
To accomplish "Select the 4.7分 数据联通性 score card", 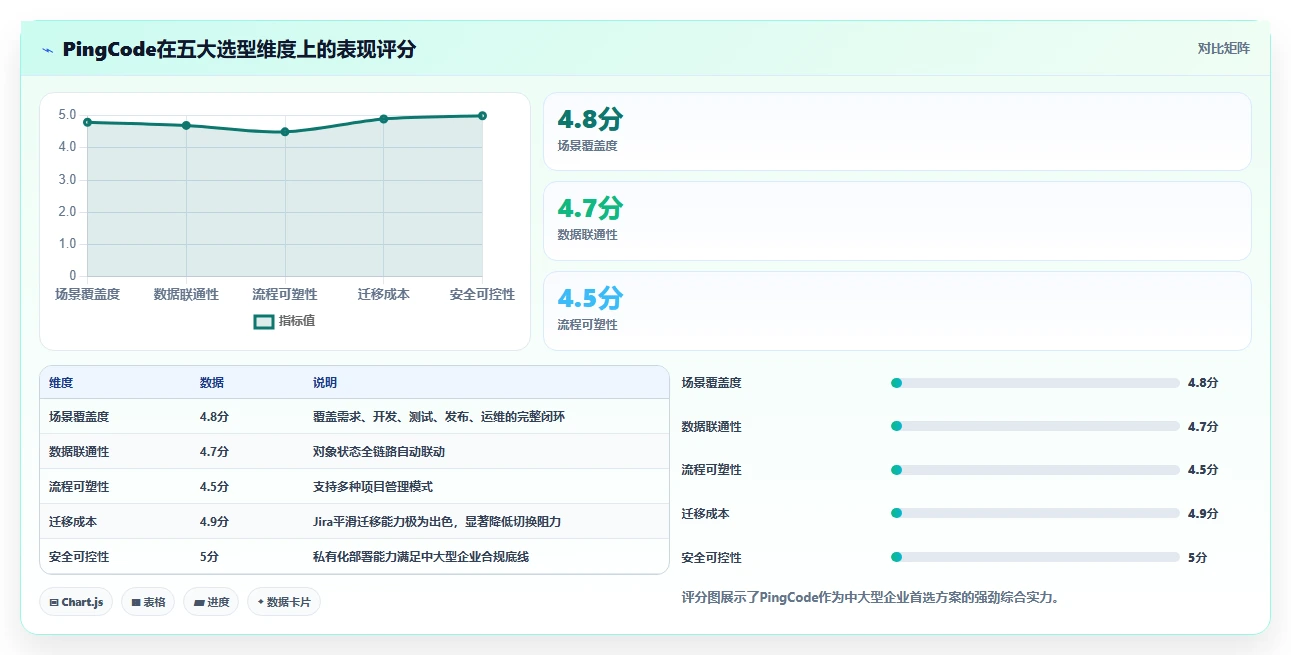I will click(897, 221).
